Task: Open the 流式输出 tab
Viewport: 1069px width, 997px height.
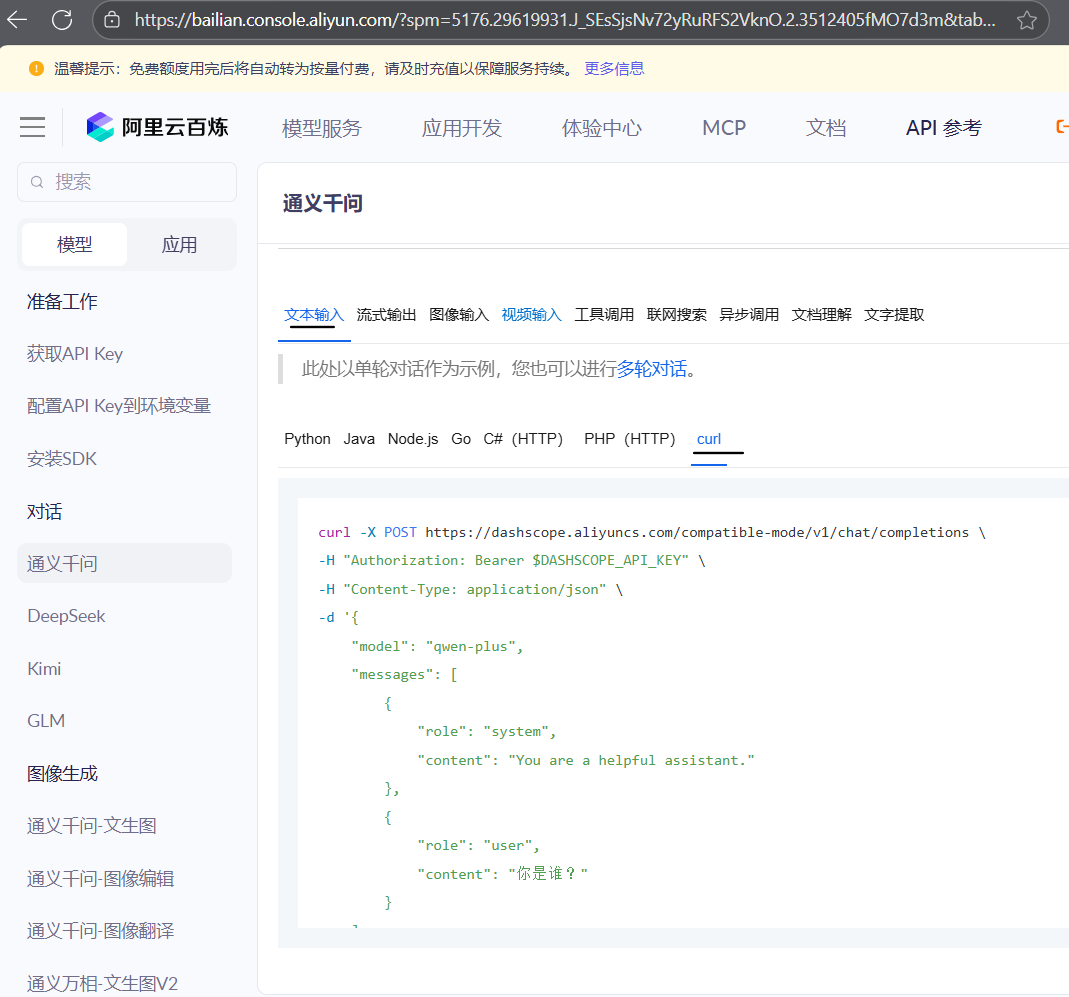Action: tap(386, 314)
